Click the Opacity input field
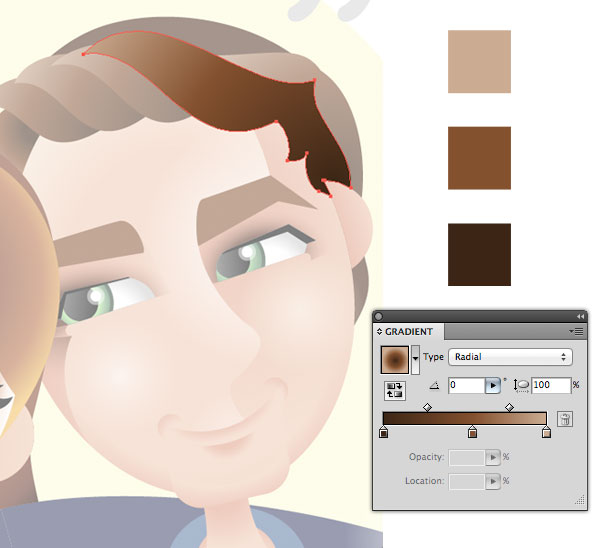The height and width of the screenshot is (548, 600). coord(467,457)
